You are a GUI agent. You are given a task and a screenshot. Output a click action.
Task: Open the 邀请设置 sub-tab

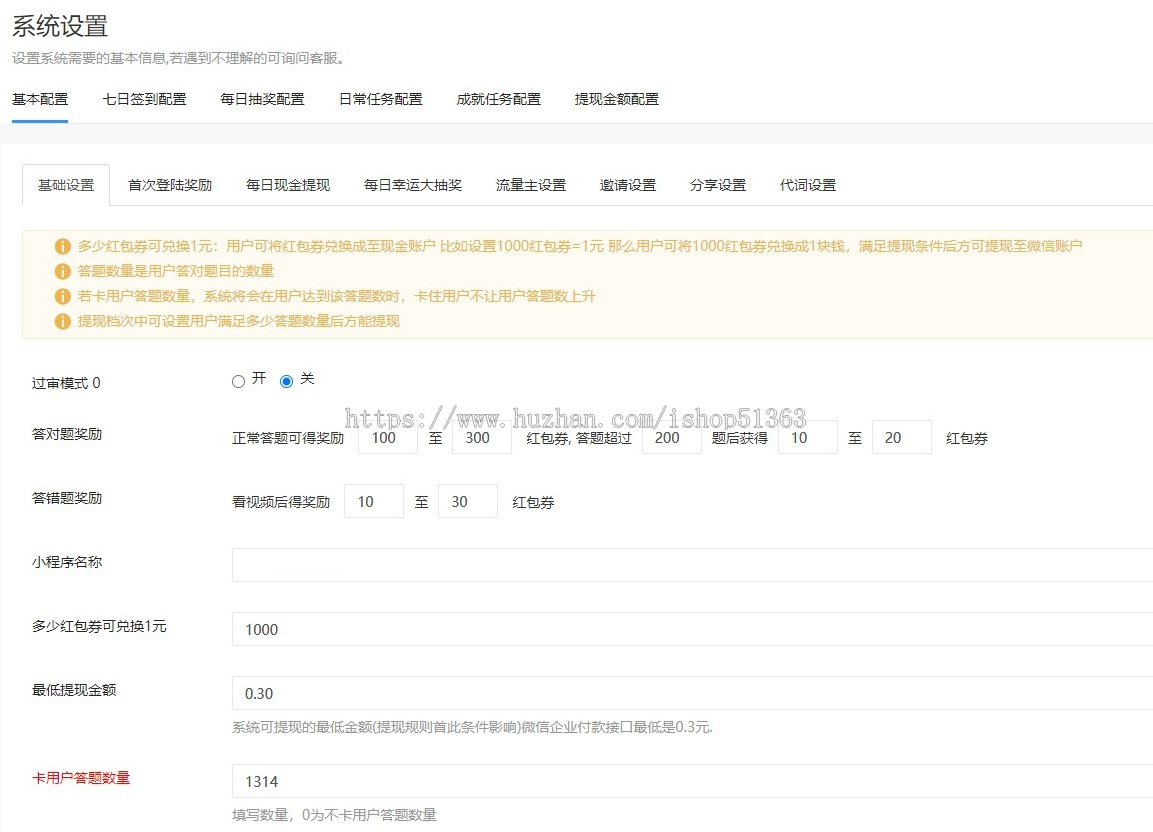coord(628,185)
